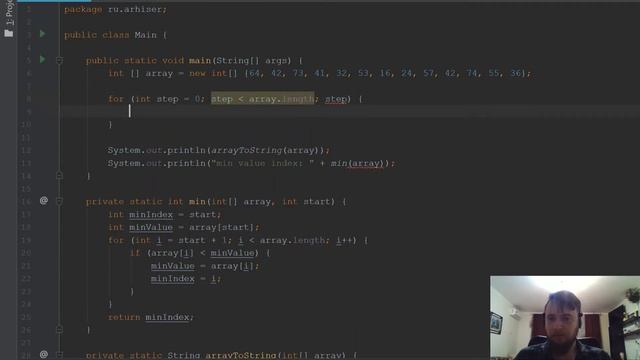This screenshot has width=640, height=360.
Task: Click the min method closing fold marker
Action: click(59, 329)
